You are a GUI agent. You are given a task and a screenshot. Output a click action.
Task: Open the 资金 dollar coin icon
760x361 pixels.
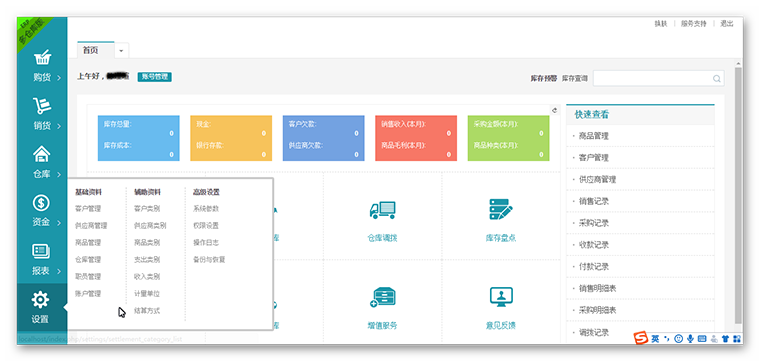(x=42, y=203)
